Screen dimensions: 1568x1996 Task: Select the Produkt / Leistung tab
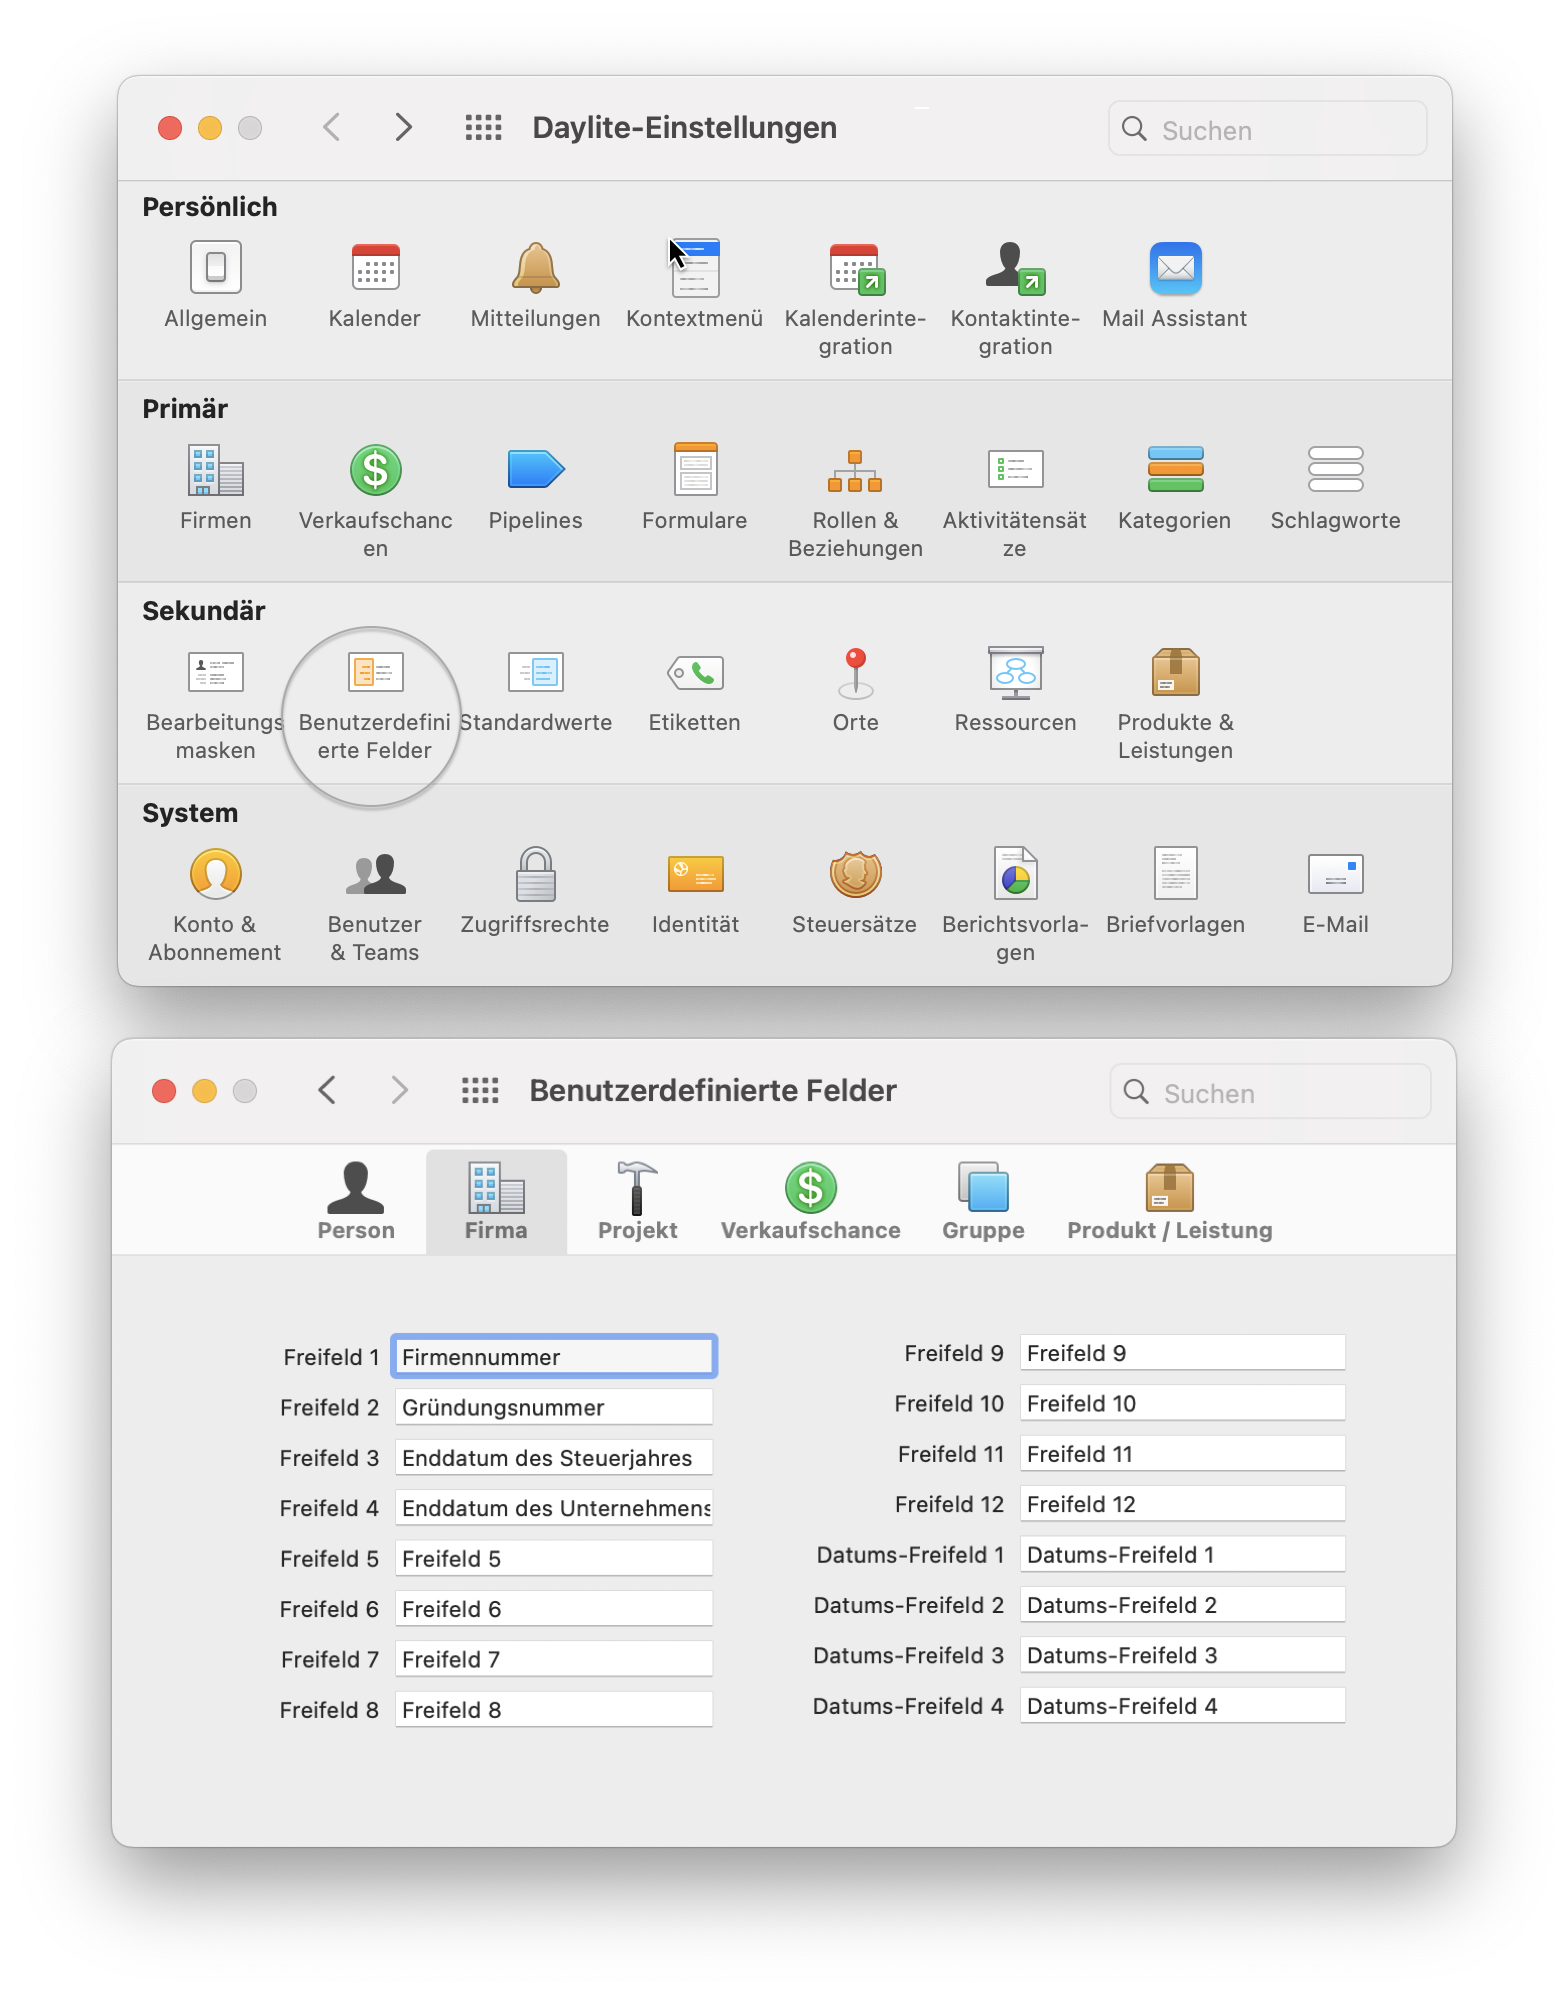click(1169, 1201)
